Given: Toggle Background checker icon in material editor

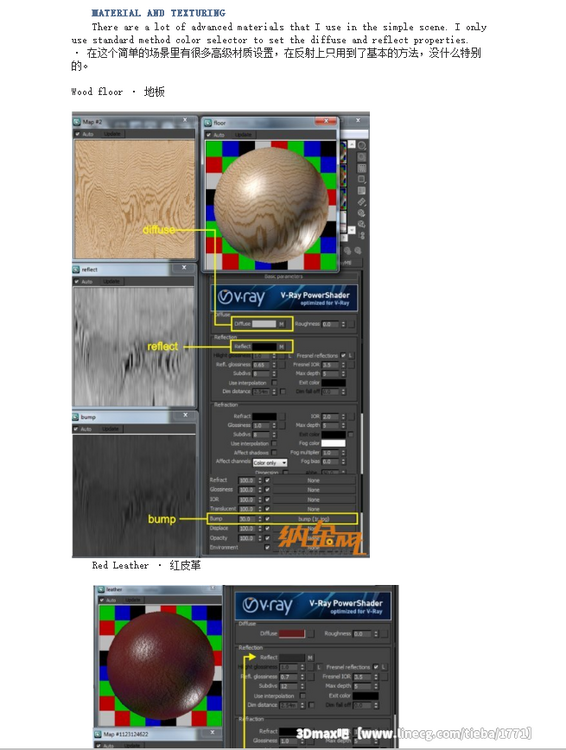Looking at the screenshot, I should [362, 168].
